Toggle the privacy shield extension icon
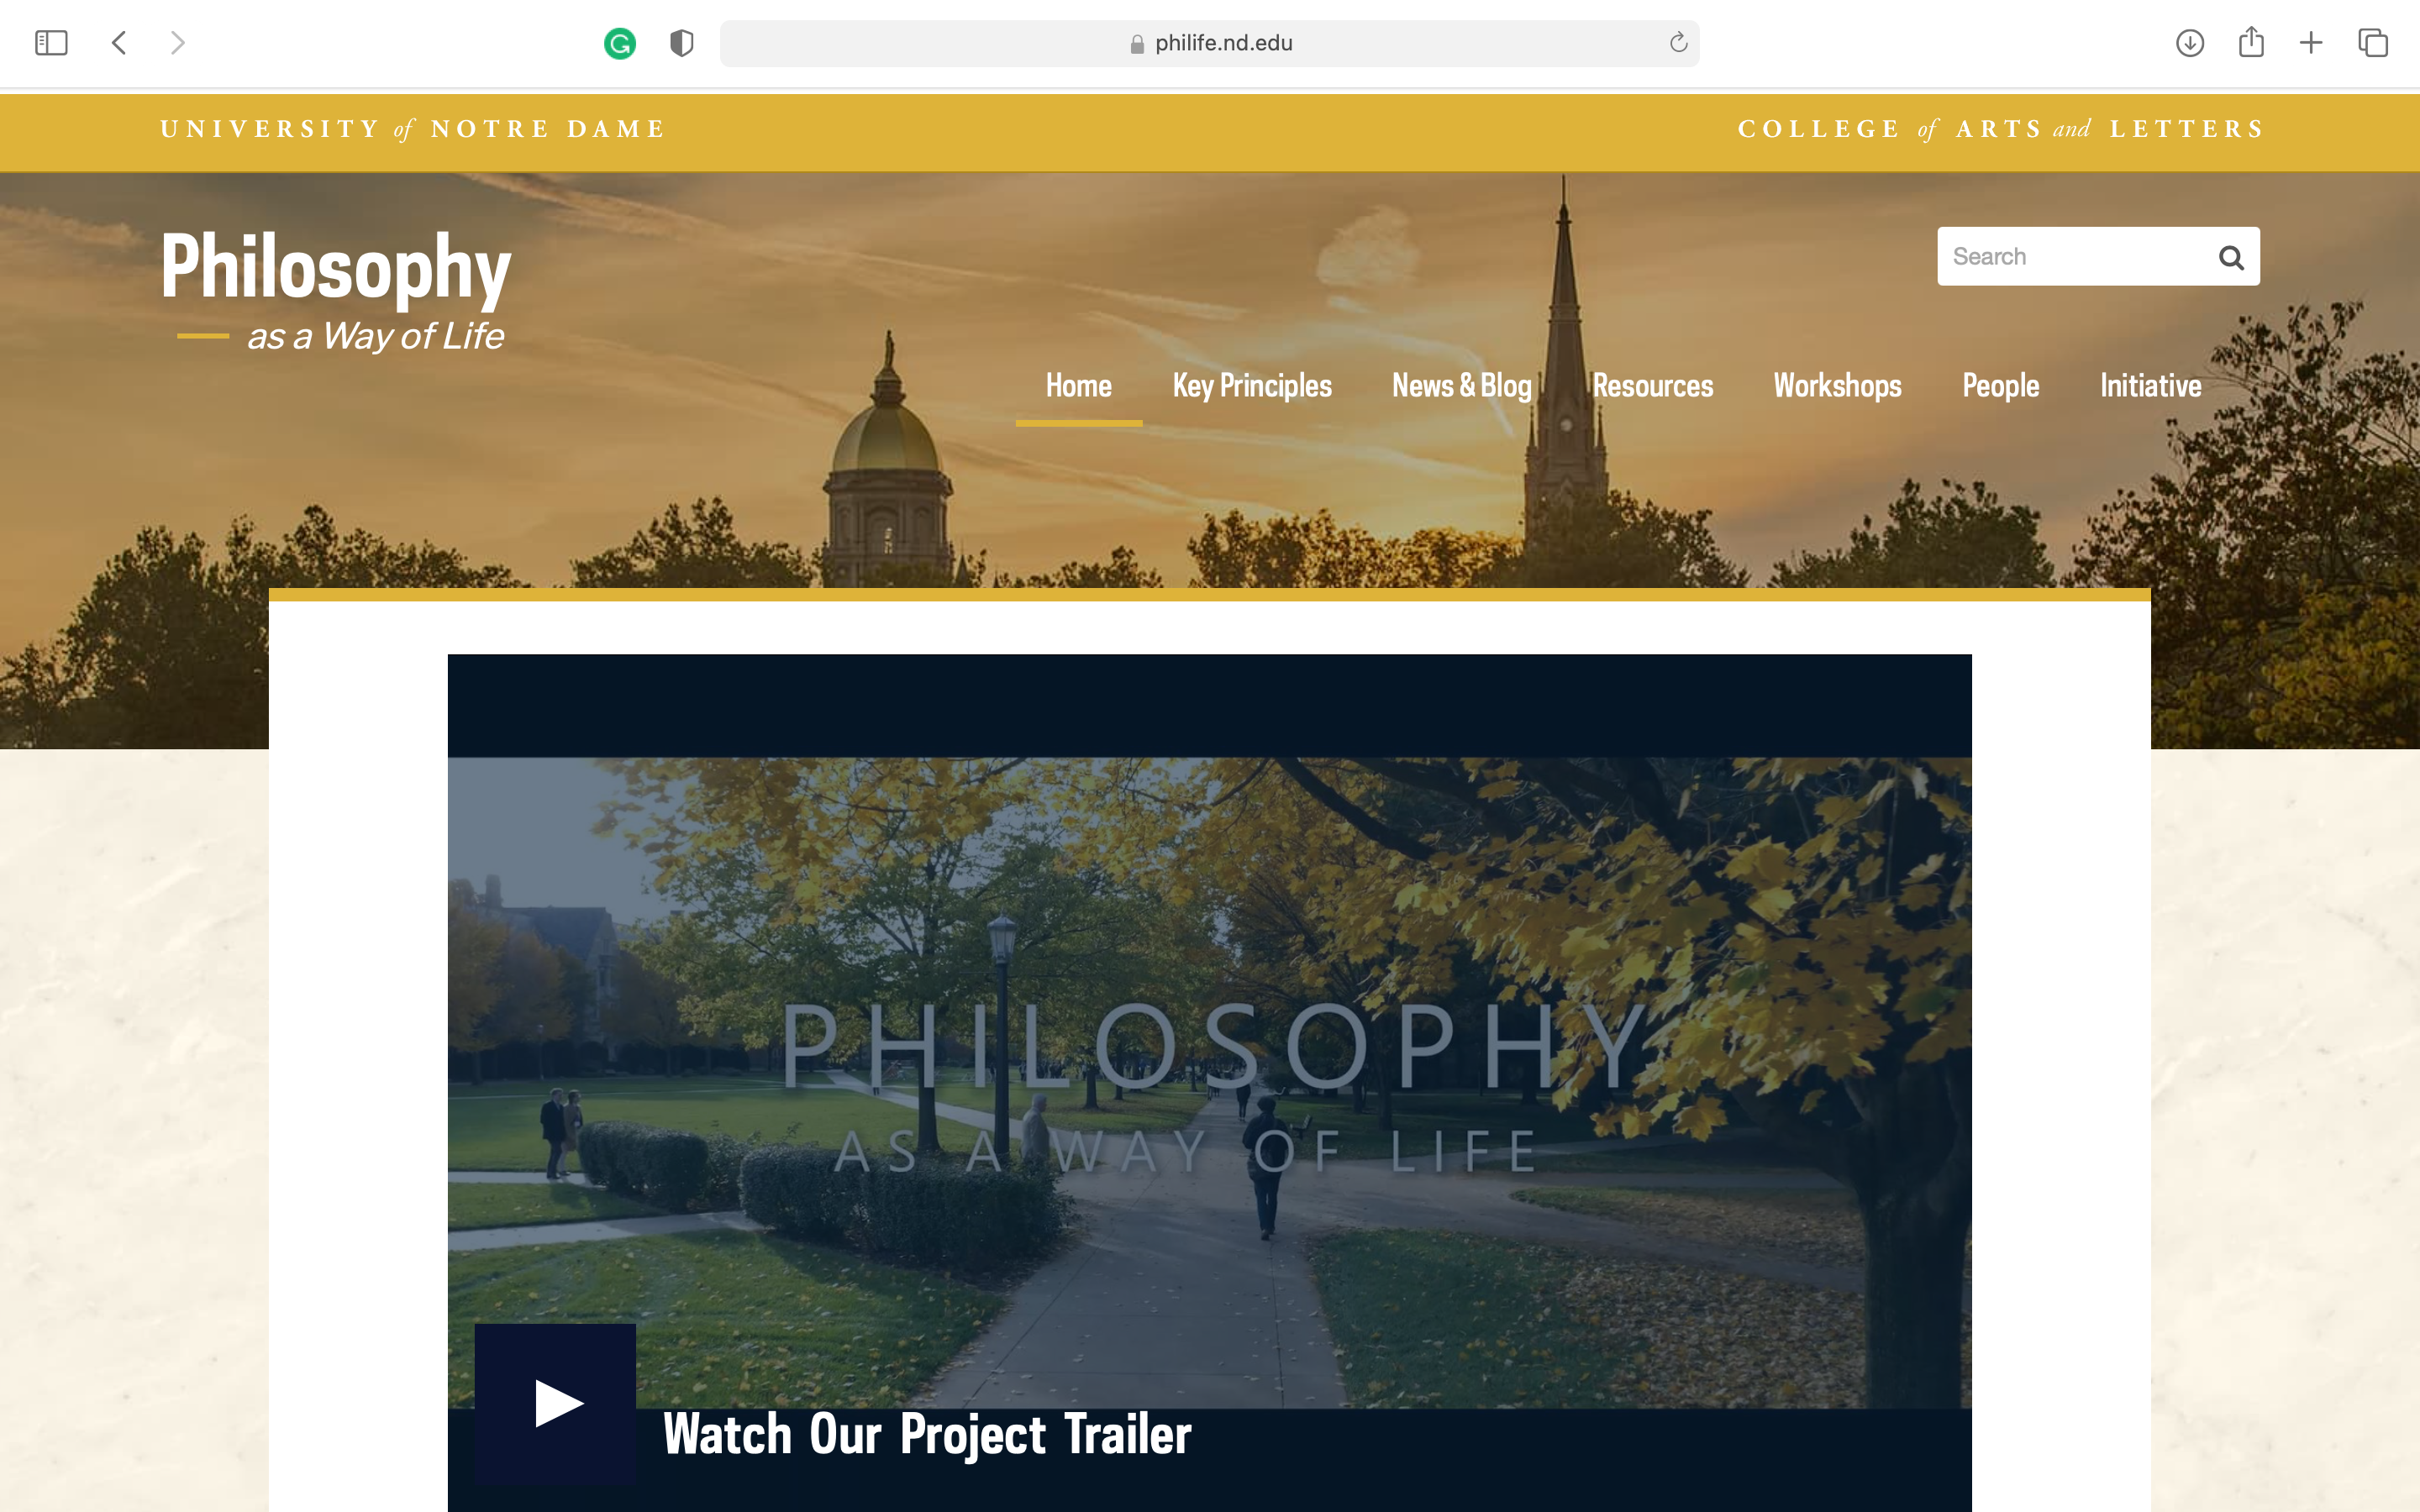The image size is (2420, 1512). 681,44
